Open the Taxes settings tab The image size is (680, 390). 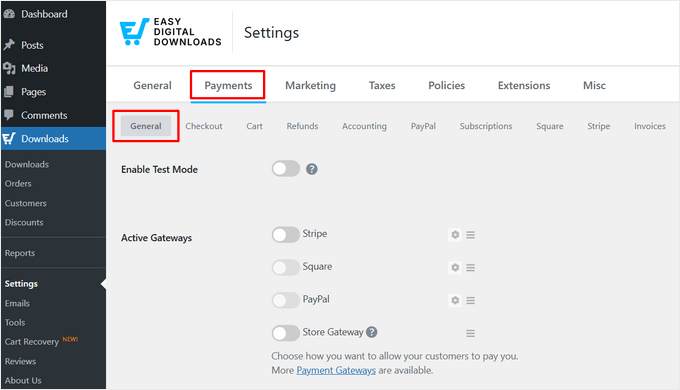[x=382, y=85]
